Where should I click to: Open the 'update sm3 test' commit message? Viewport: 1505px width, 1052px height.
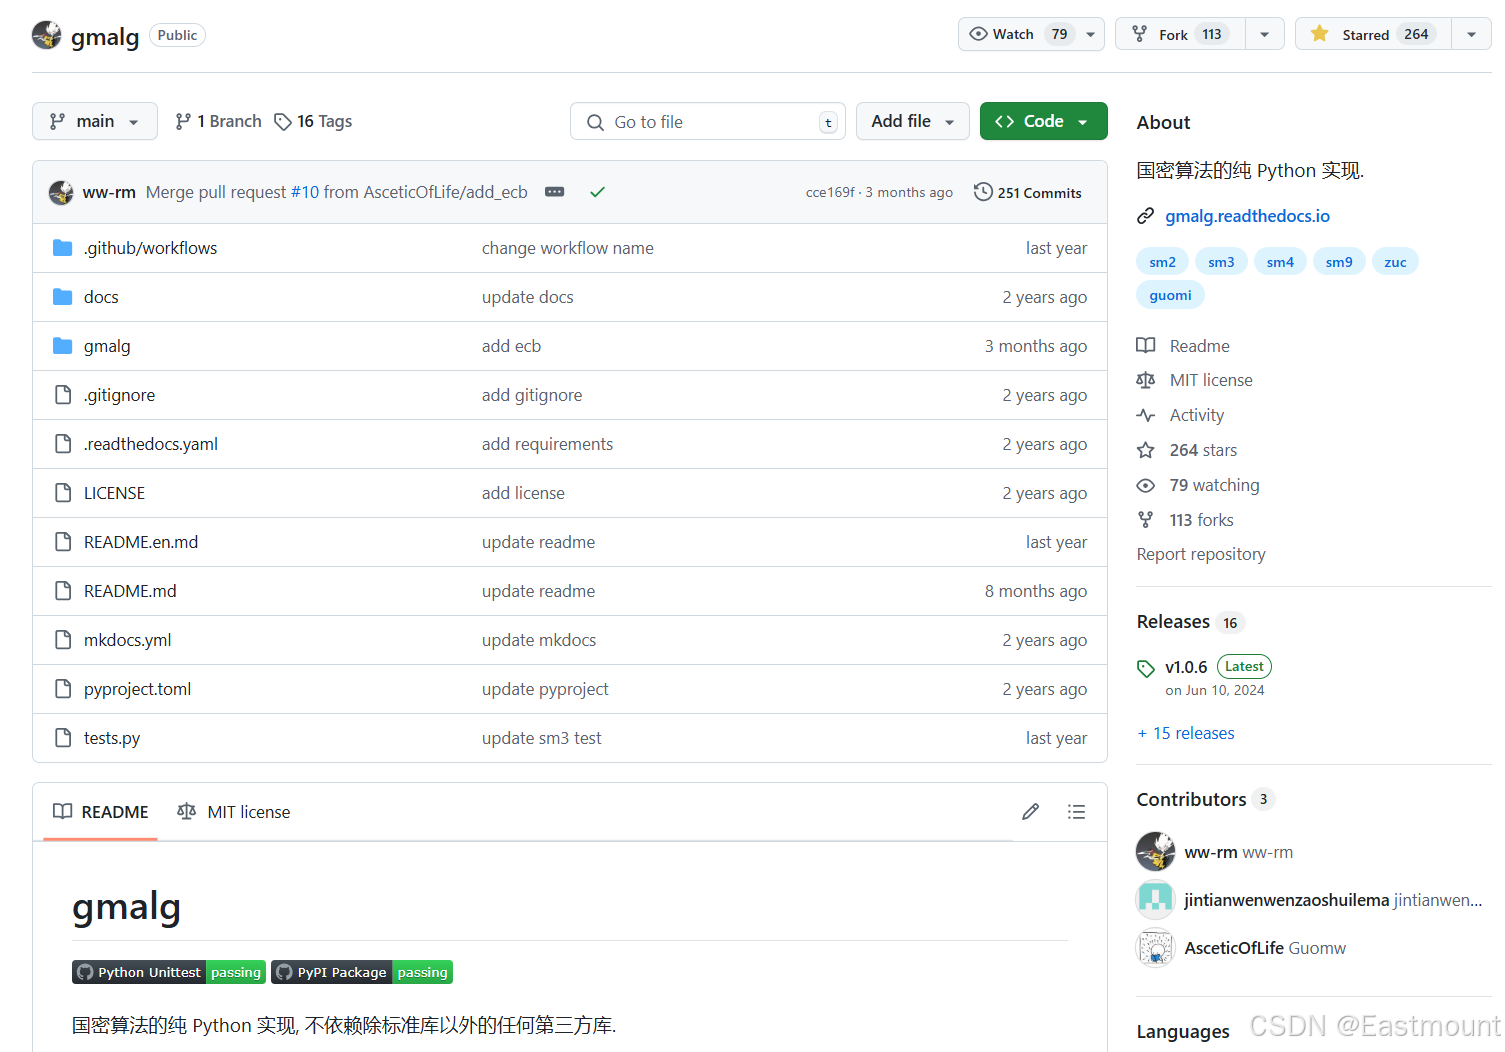coord(541,738)
